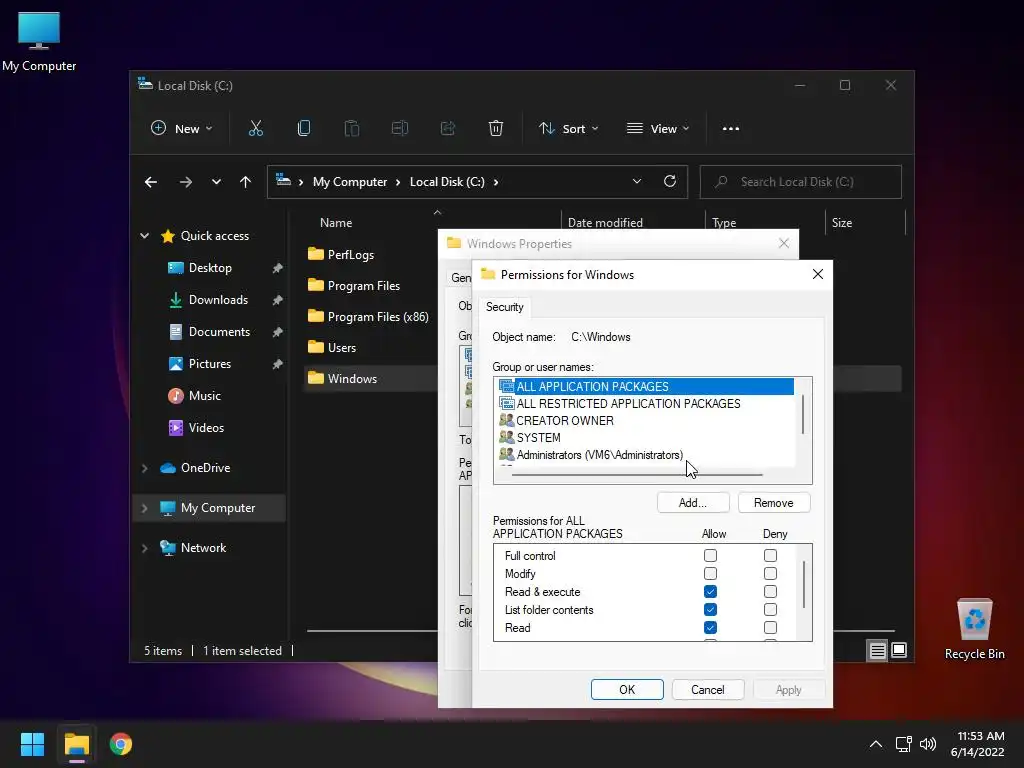Click the group list vertical scrollbar
Screen dimensions: 1024x768
click(803, 414)
